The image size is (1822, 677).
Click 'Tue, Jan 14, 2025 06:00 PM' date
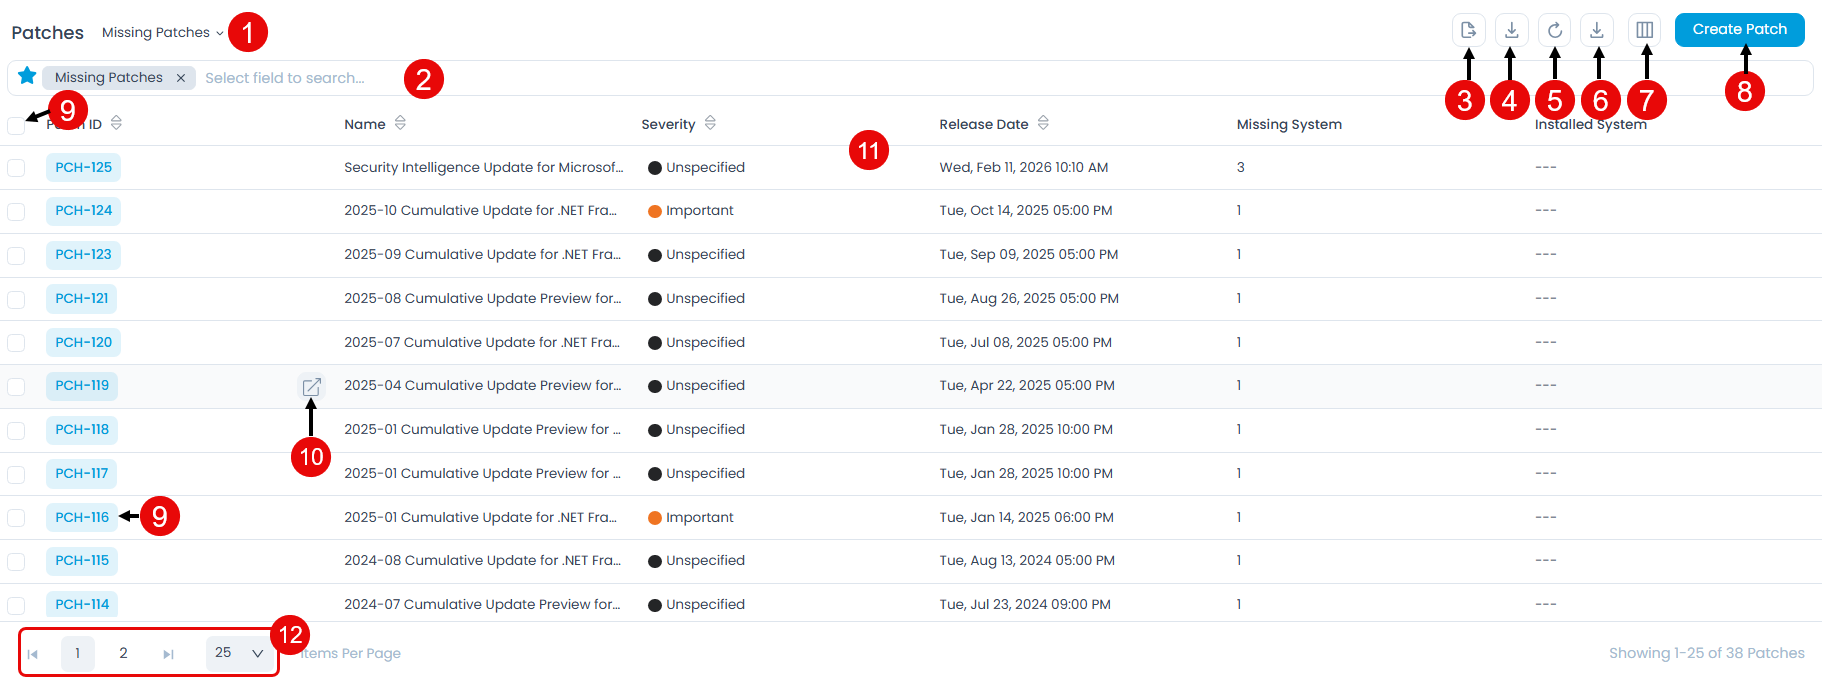1026,517
